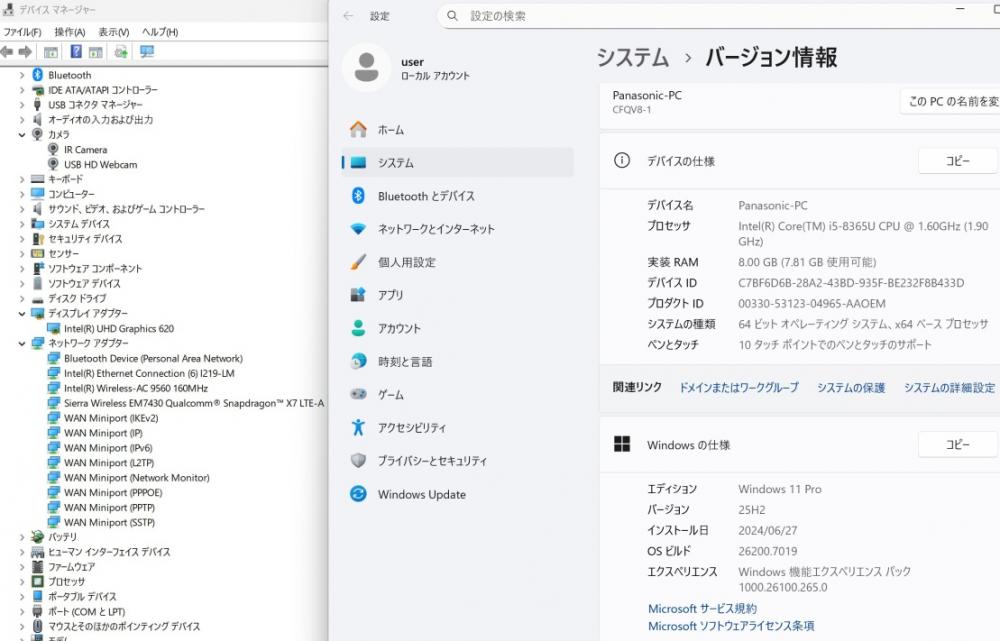
Task: Collapse the ネットワーク アダプター category
Action: (x=22, y=343)
